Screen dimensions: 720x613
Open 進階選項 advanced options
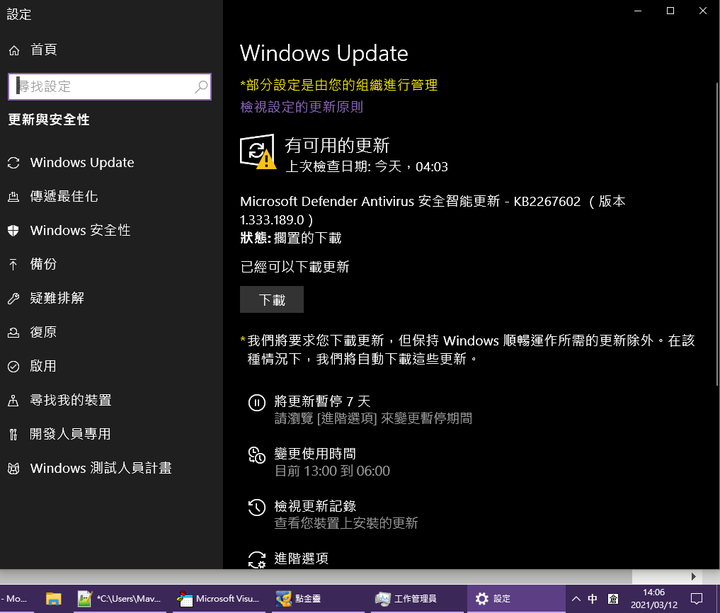click(x=301, y=558)
